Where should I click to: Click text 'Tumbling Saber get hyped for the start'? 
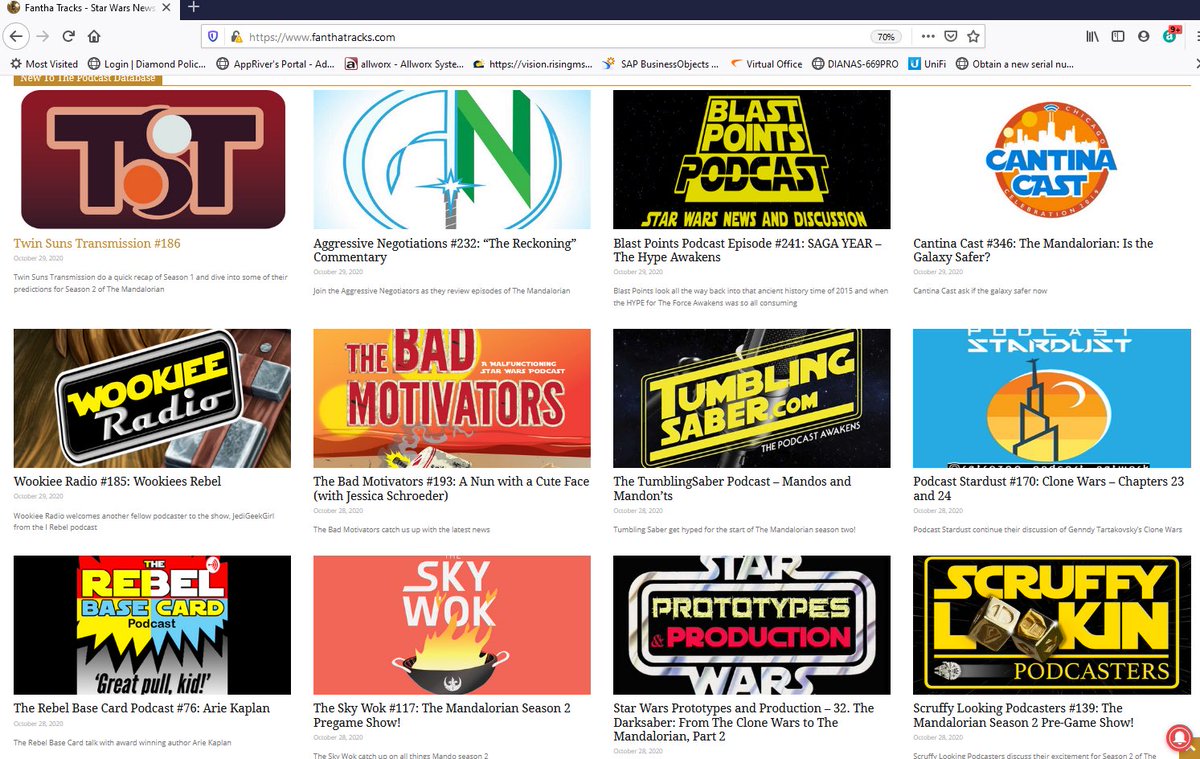[x=734, y=529]
